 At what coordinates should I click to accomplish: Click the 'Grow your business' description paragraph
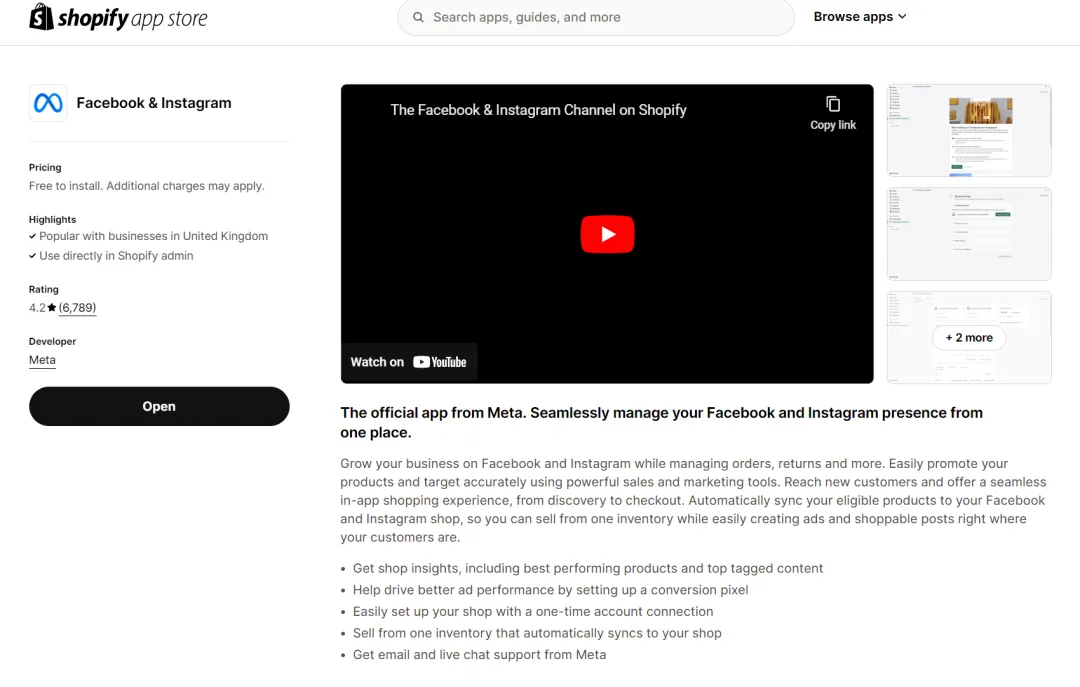(x=693, y=500)
